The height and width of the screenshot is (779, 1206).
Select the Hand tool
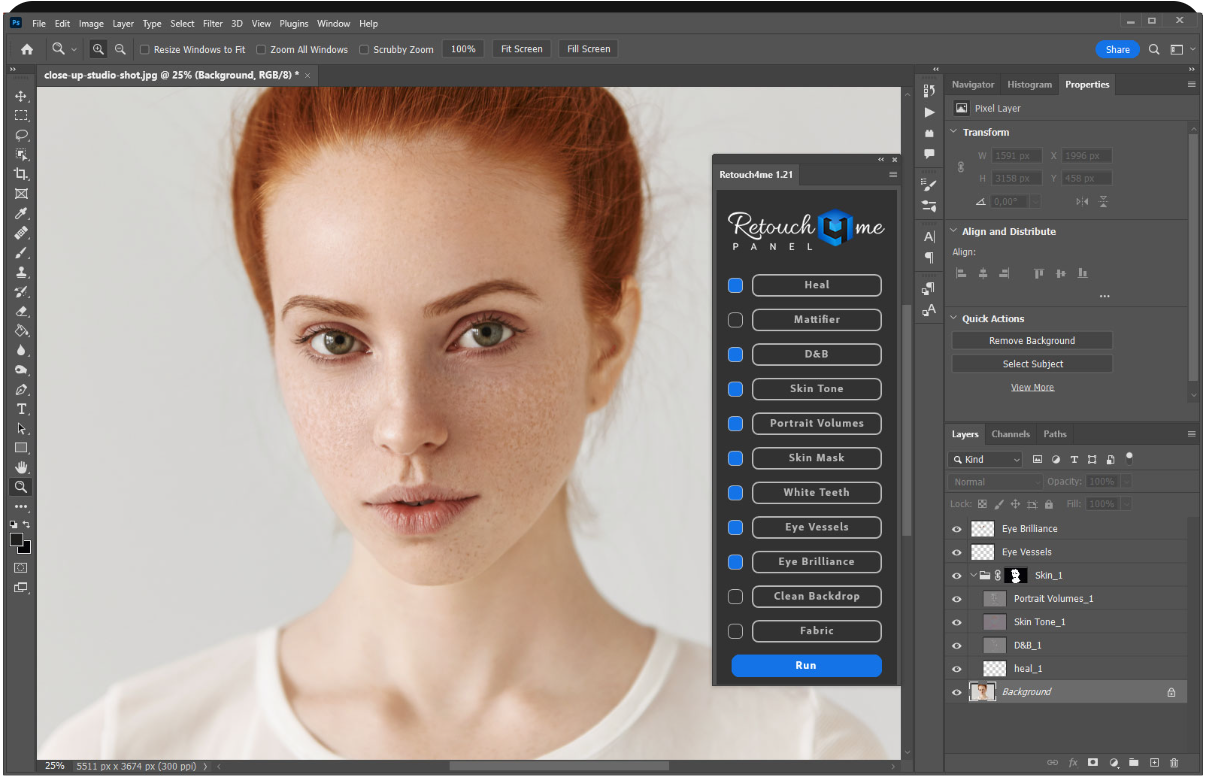click(21, 467)
